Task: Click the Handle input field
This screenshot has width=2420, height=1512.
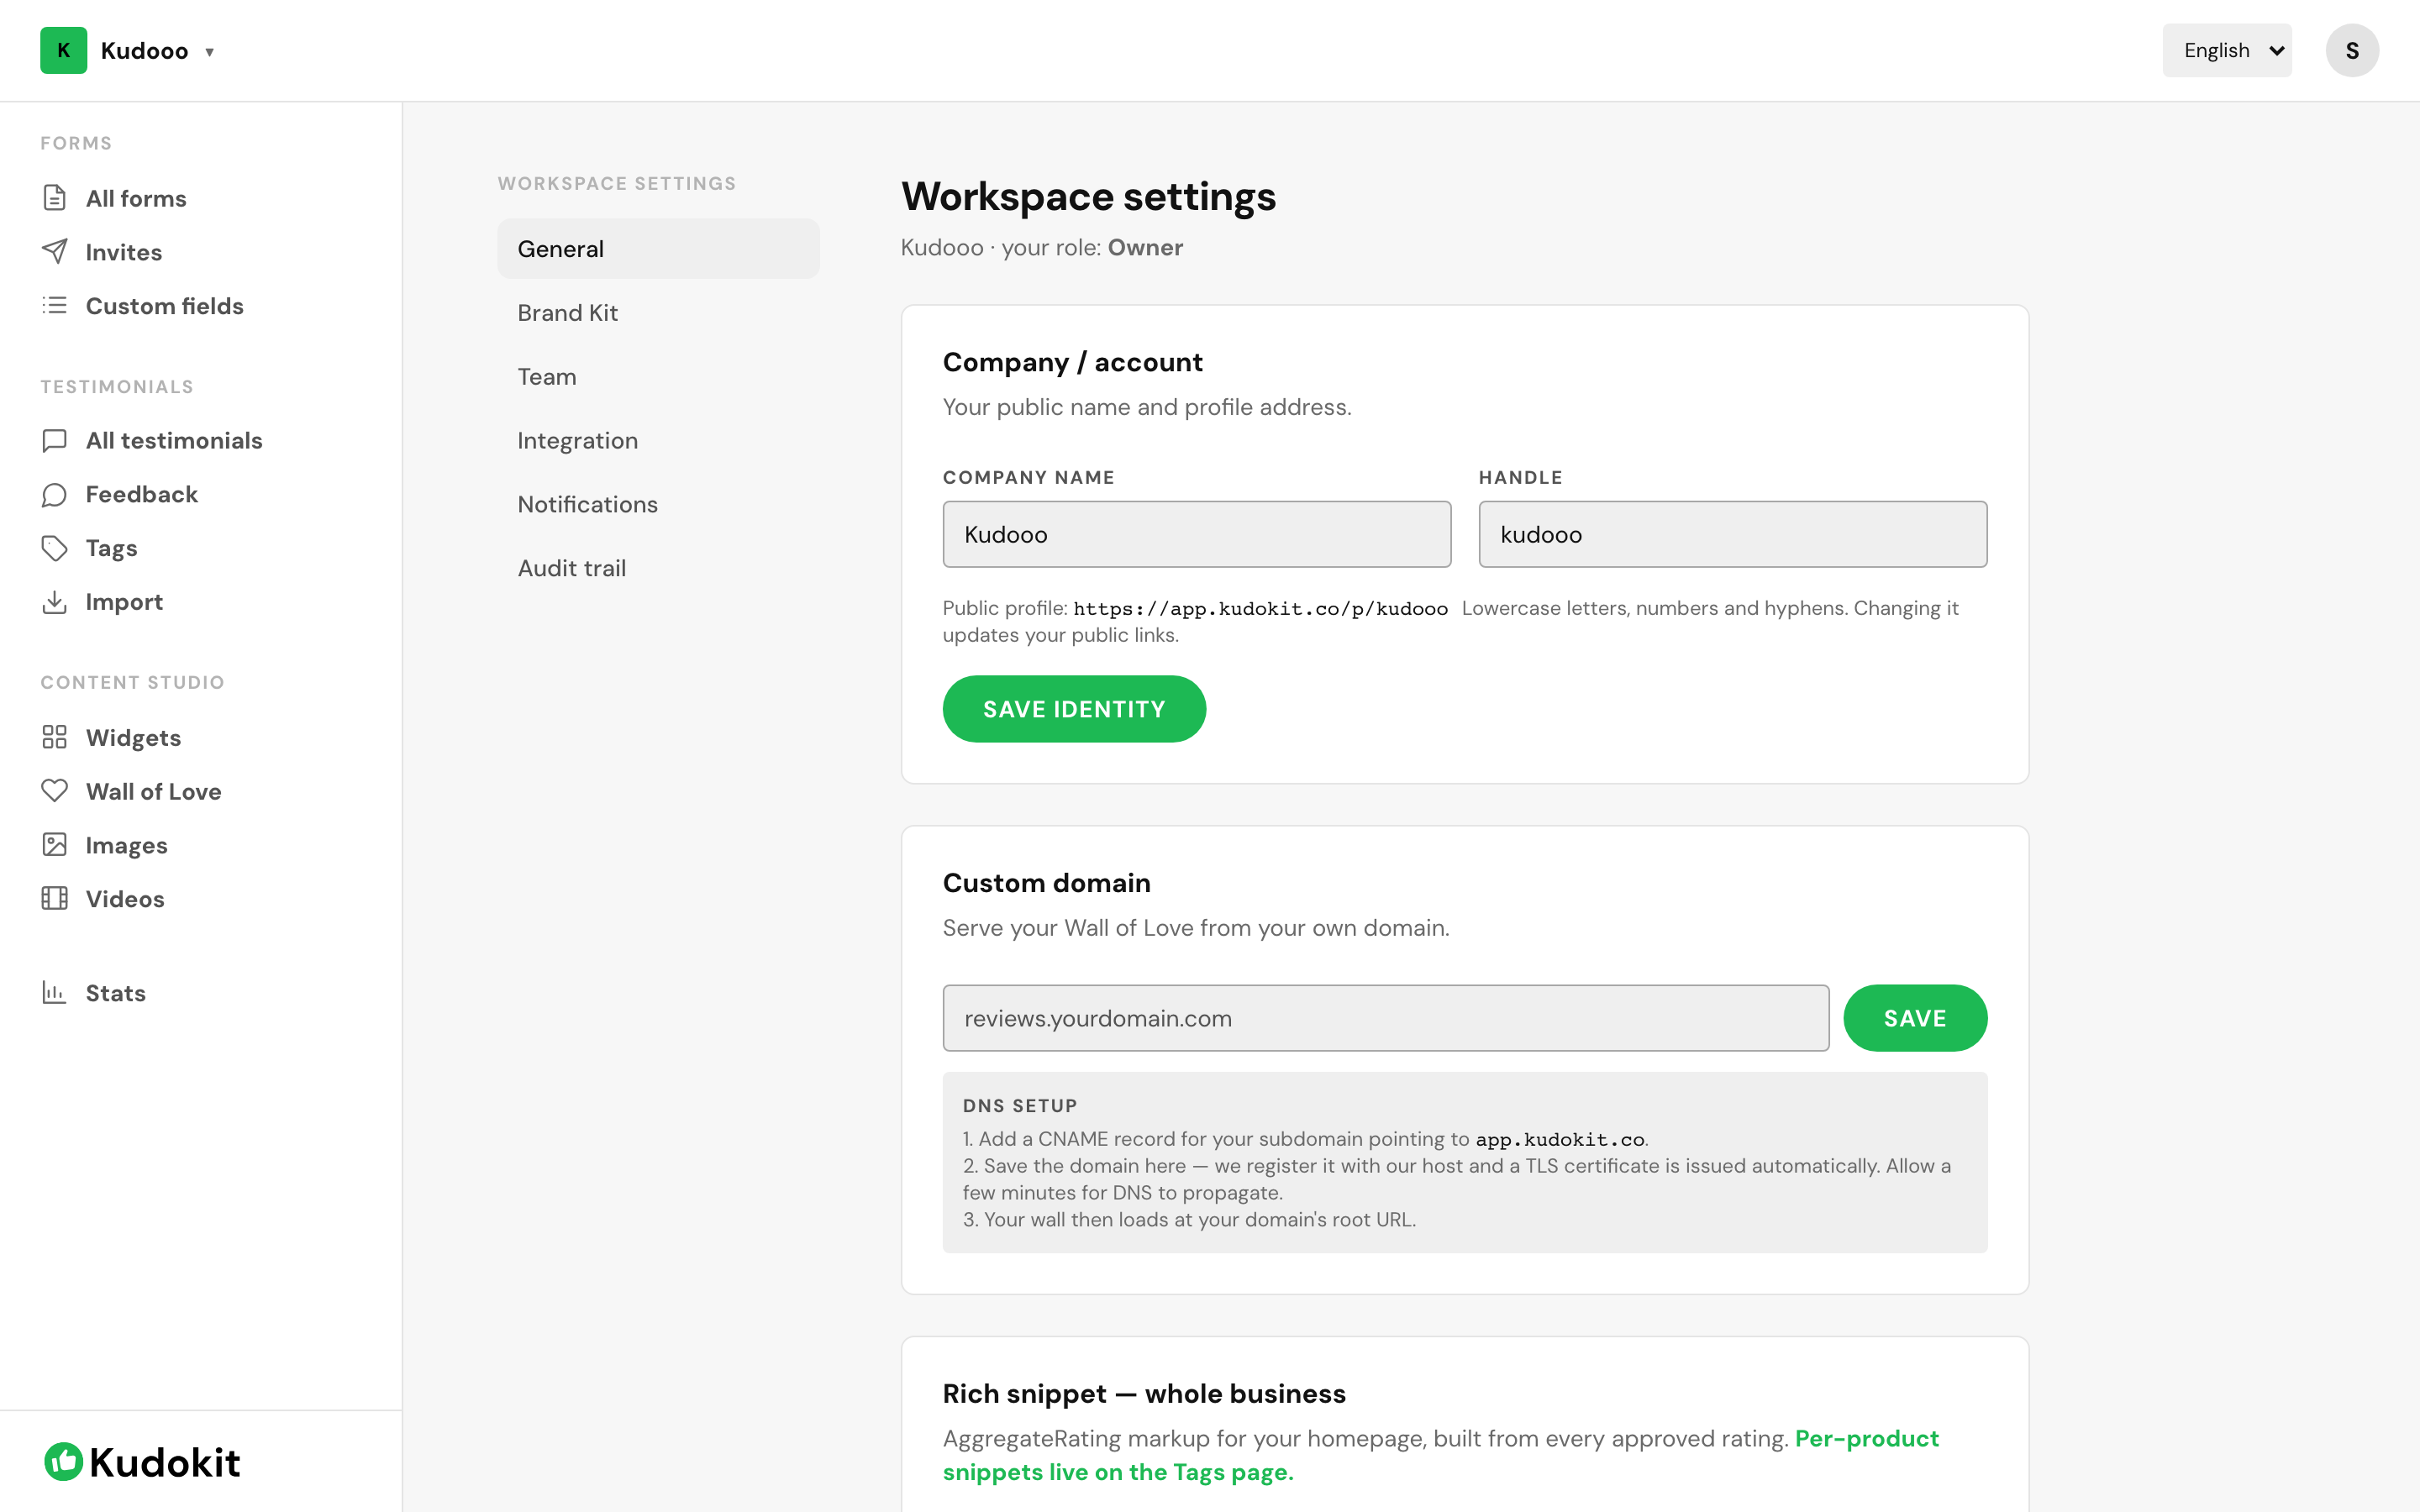Action: [x=1732, y=534]
